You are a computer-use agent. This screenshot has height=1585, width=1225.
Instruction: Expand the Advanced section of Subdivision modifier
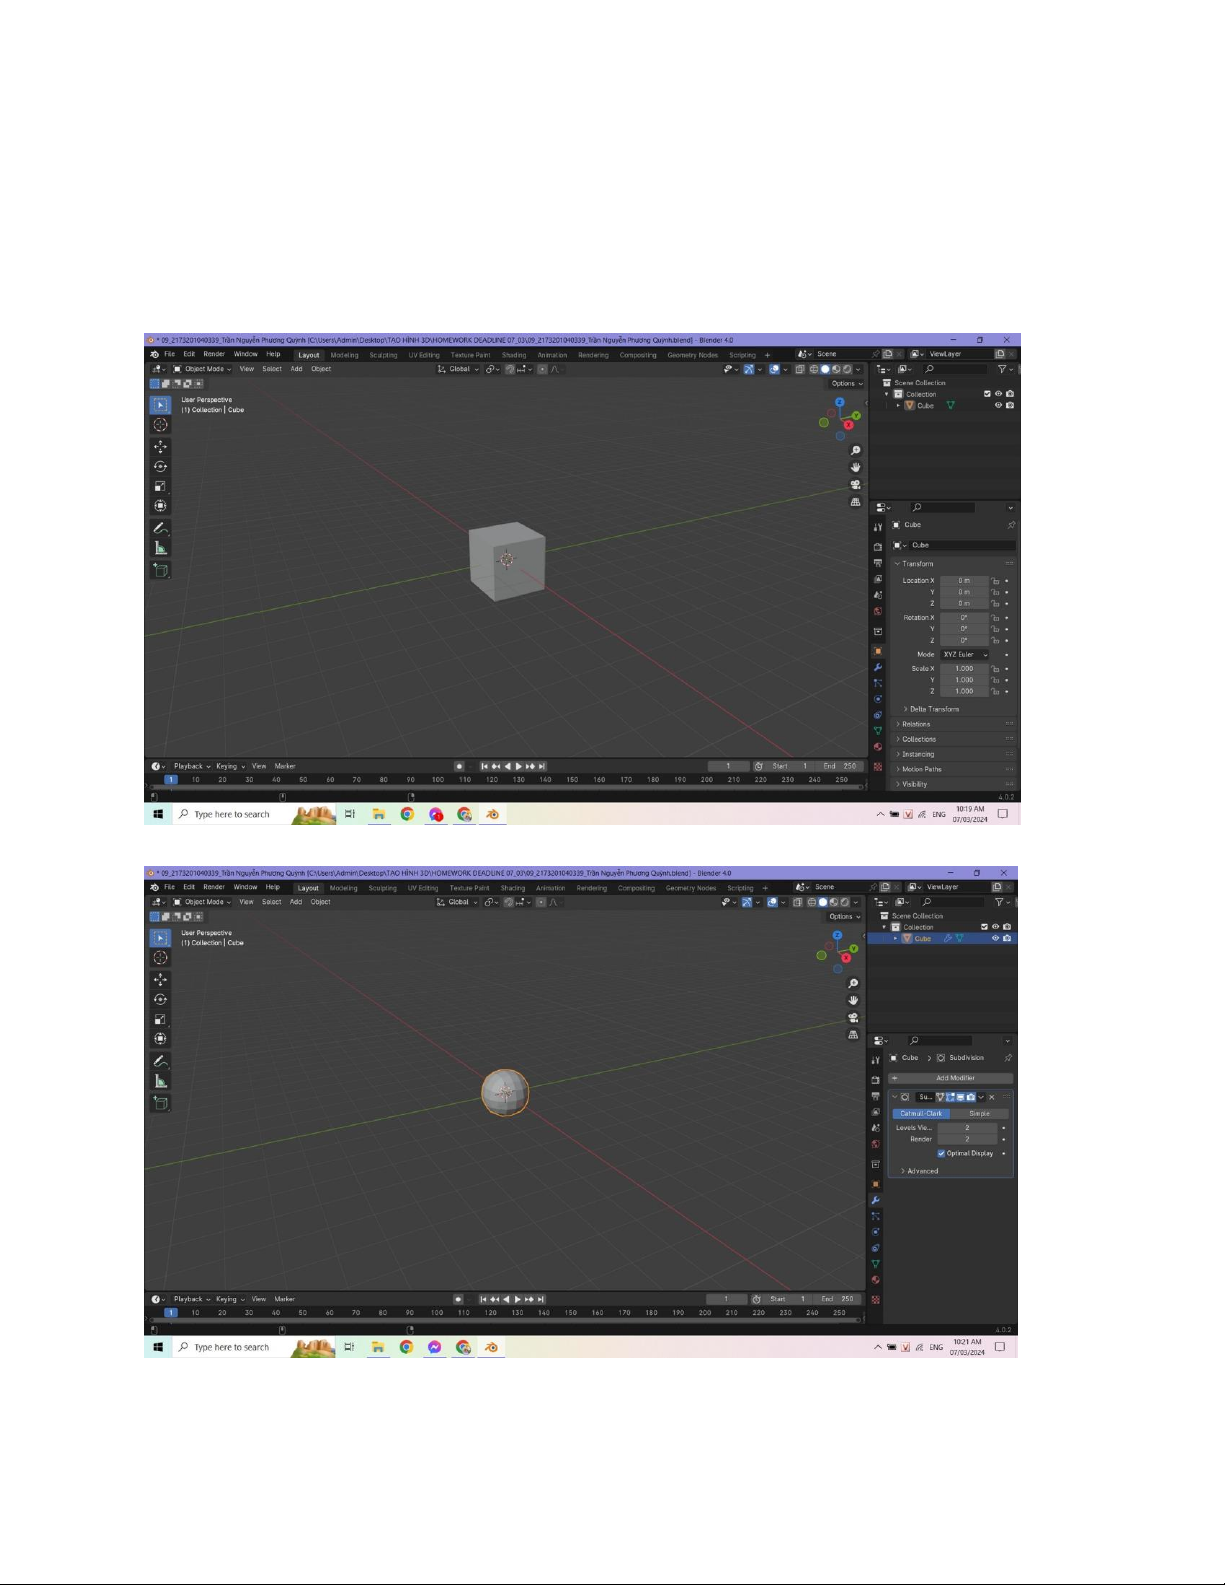click(x=921, y=1171)
